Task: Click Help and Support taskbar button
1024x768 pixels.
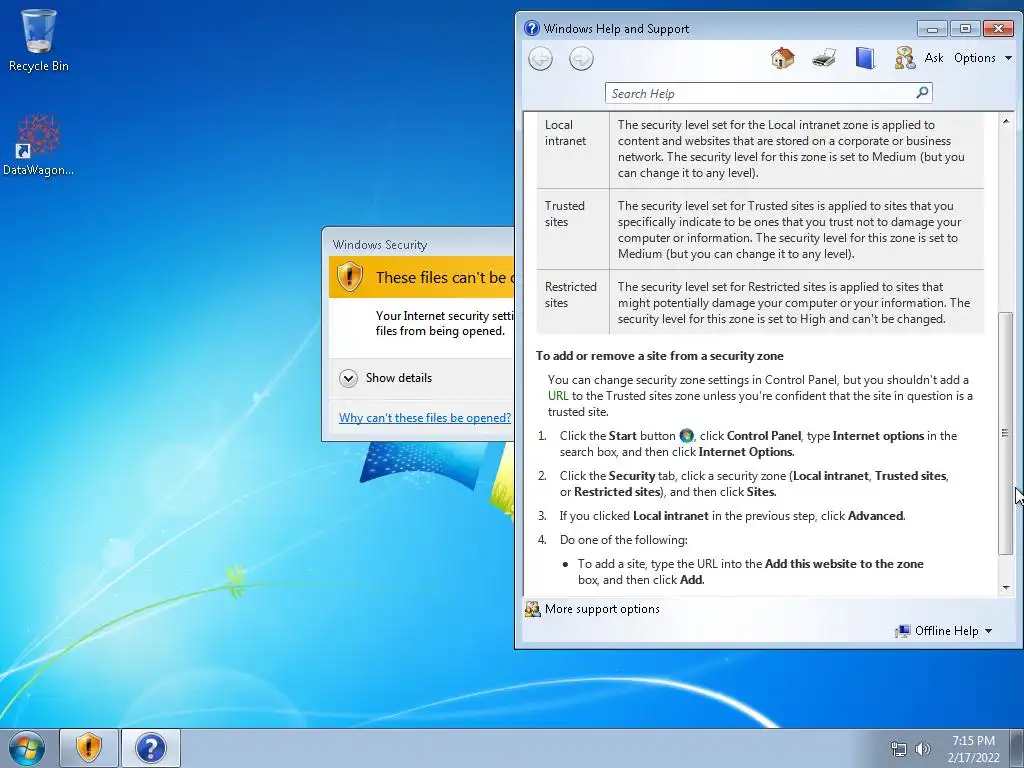Action: click(x=151, y=748)
